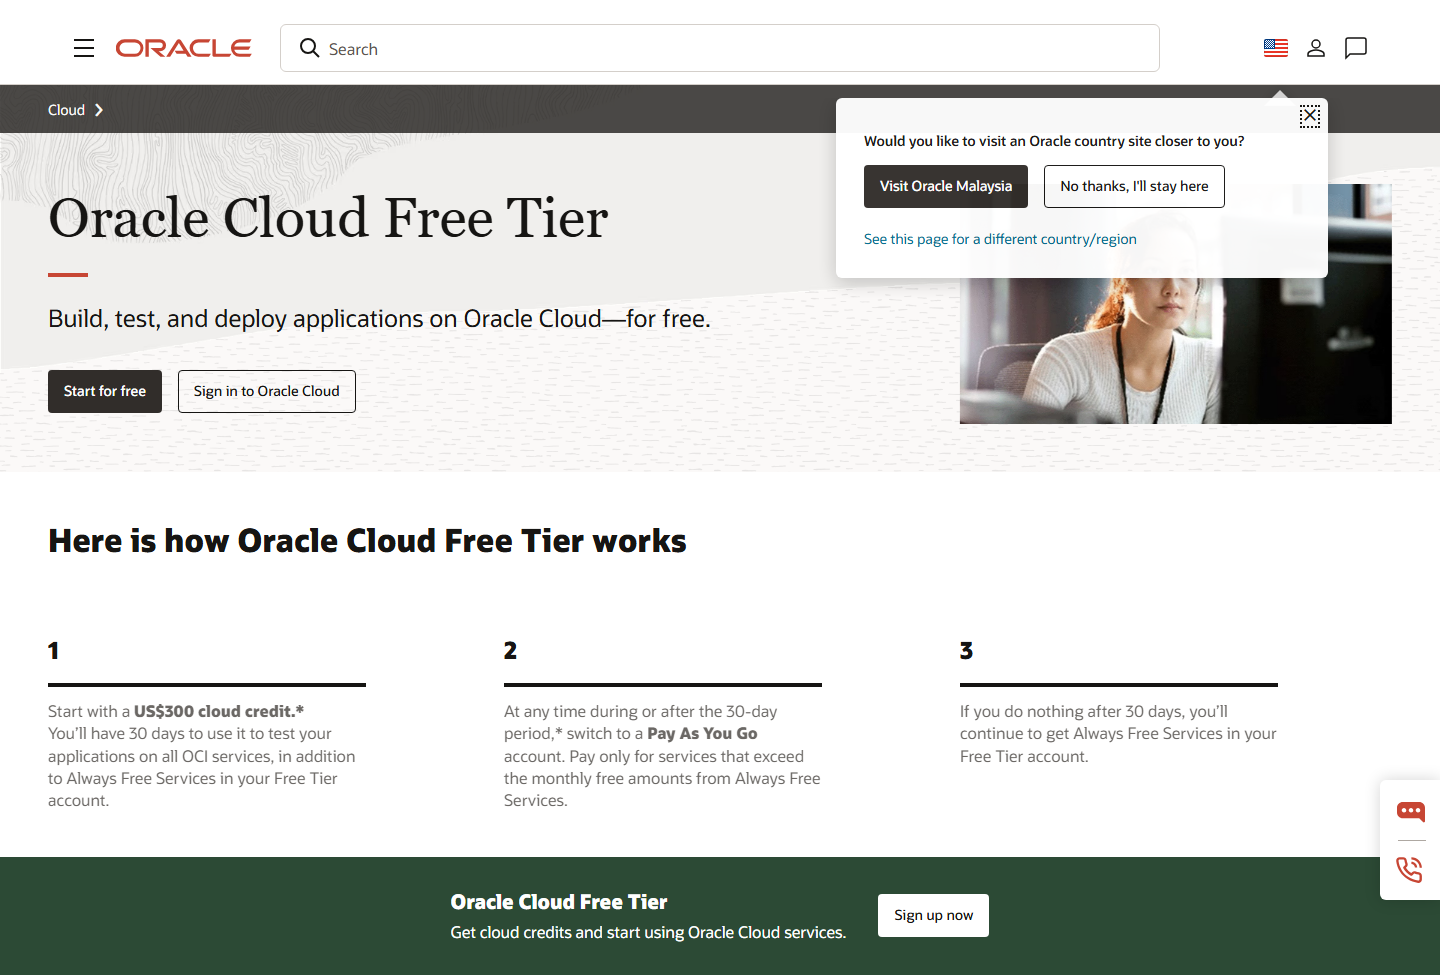Screen dimensions: 1440x980
Task: Open the user account icon
Action: 1316,48
